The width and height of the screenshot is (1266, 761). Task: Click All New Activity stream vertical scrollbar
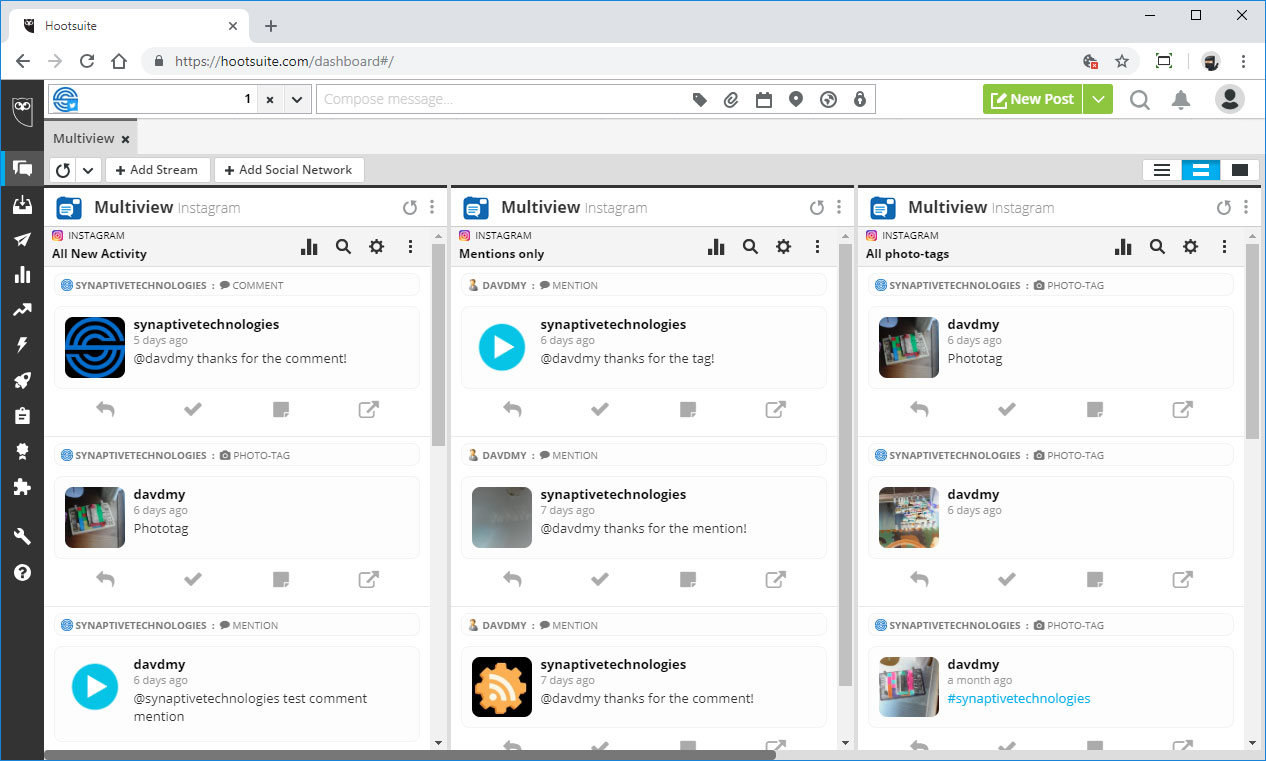(x=438, y=345)
